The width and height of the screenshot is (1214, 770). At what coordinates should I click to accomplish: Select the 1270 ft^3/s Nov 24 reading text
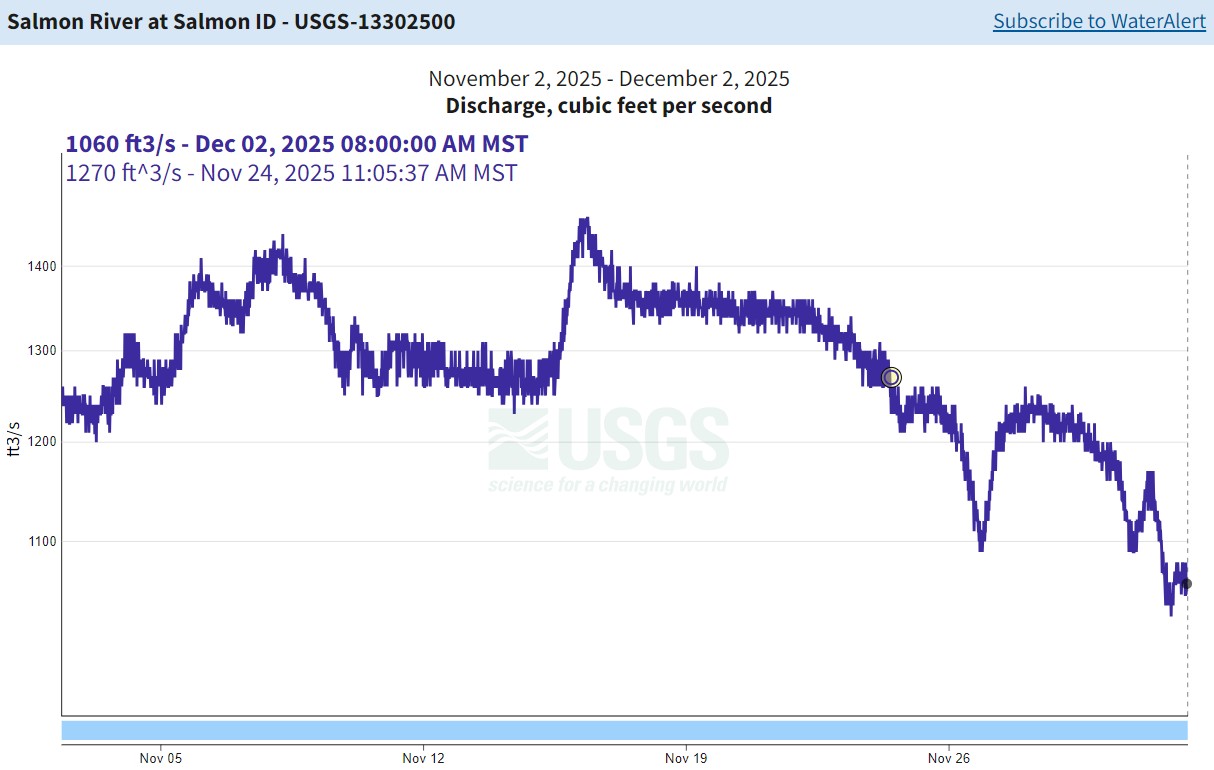[291, 173]
